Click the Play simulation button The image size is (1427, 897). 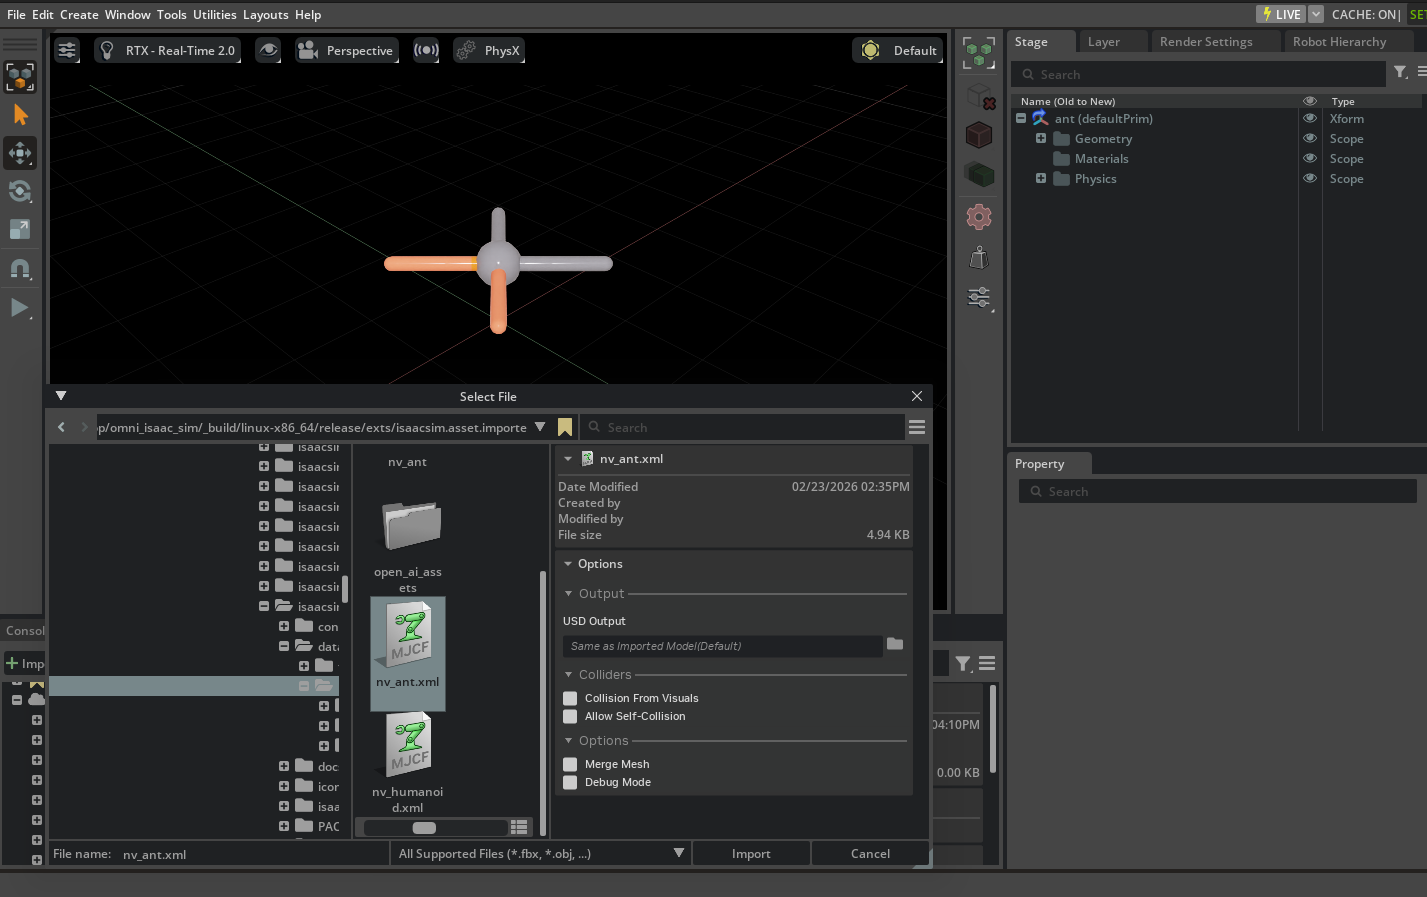(19, 307)
